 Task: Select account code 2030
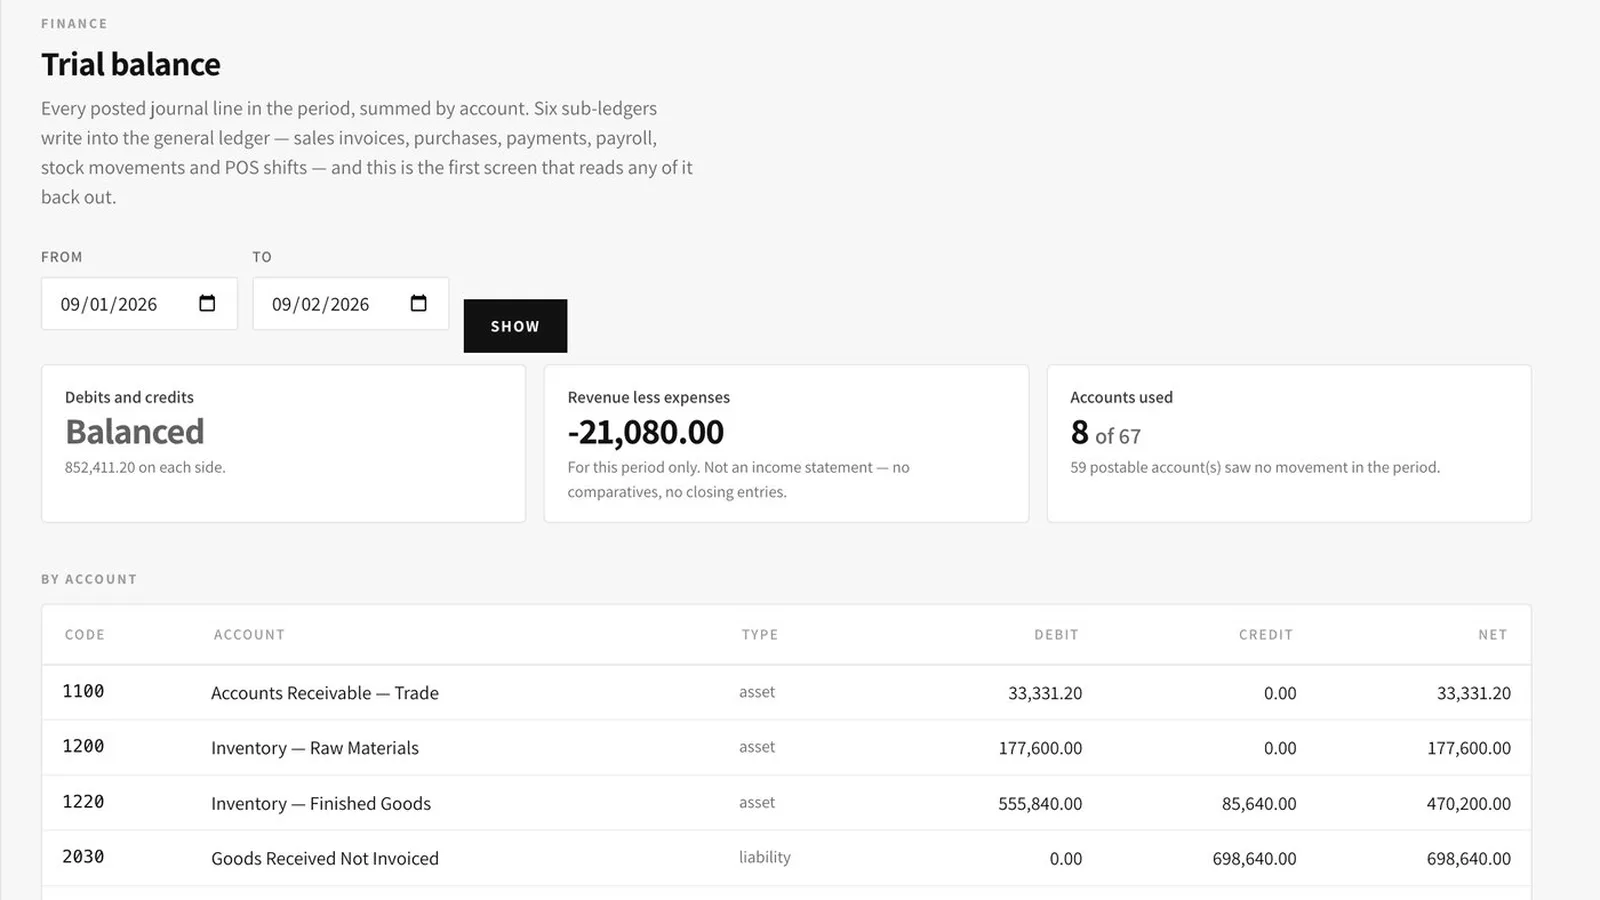click(x=83, y=857)
